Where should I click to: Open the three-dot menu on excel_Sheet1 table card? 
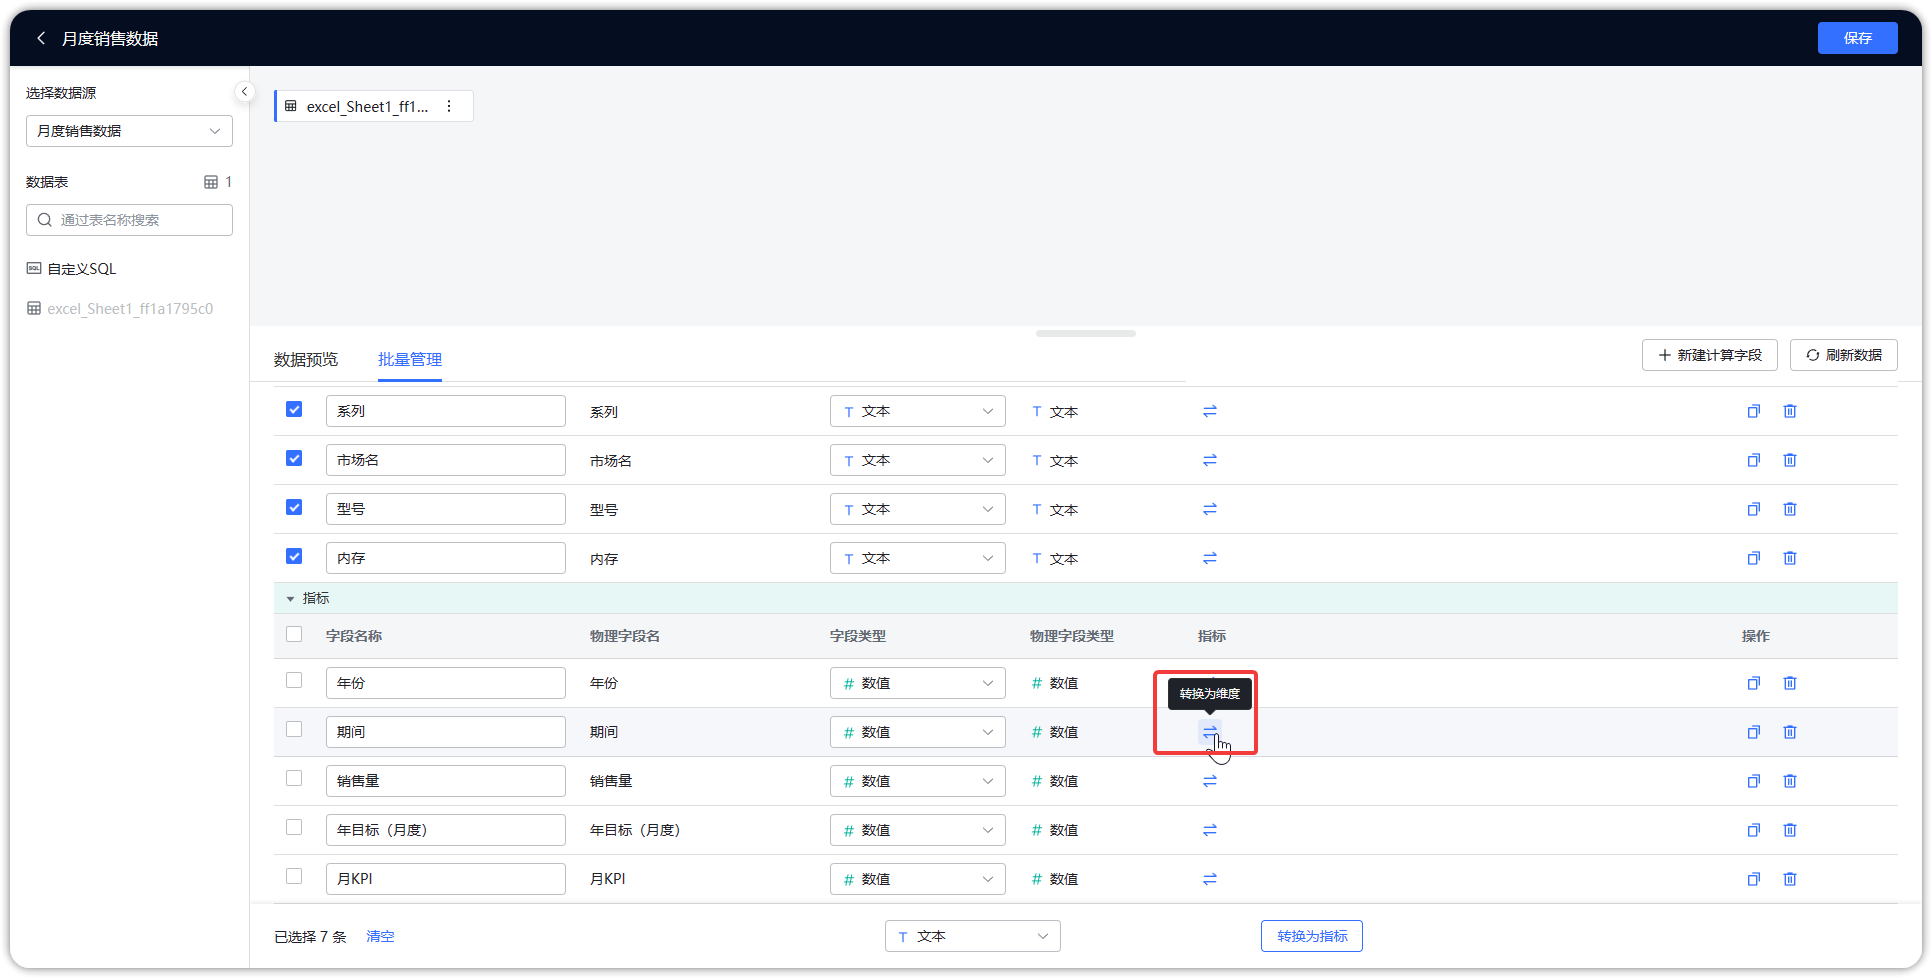(449, 106)
